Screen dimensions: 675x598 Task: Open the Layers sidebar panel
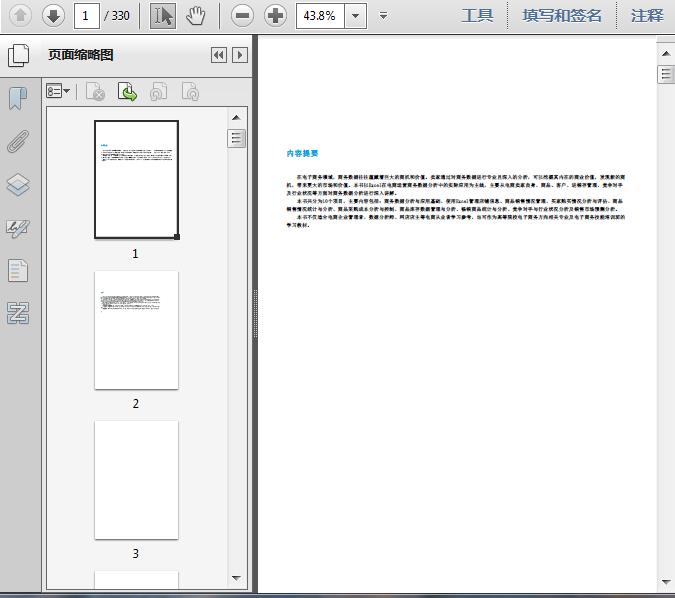18,185
